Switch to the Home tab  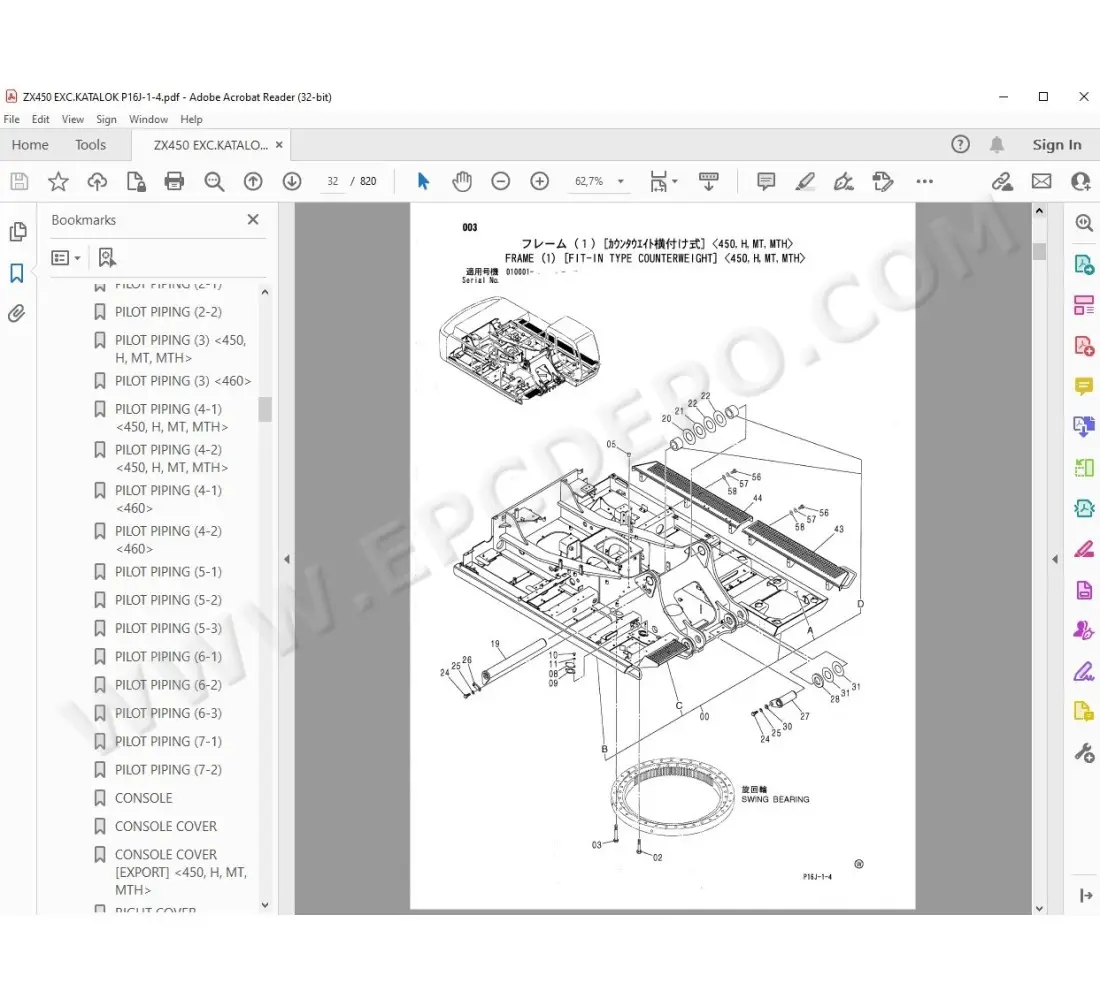coord(30,145)
